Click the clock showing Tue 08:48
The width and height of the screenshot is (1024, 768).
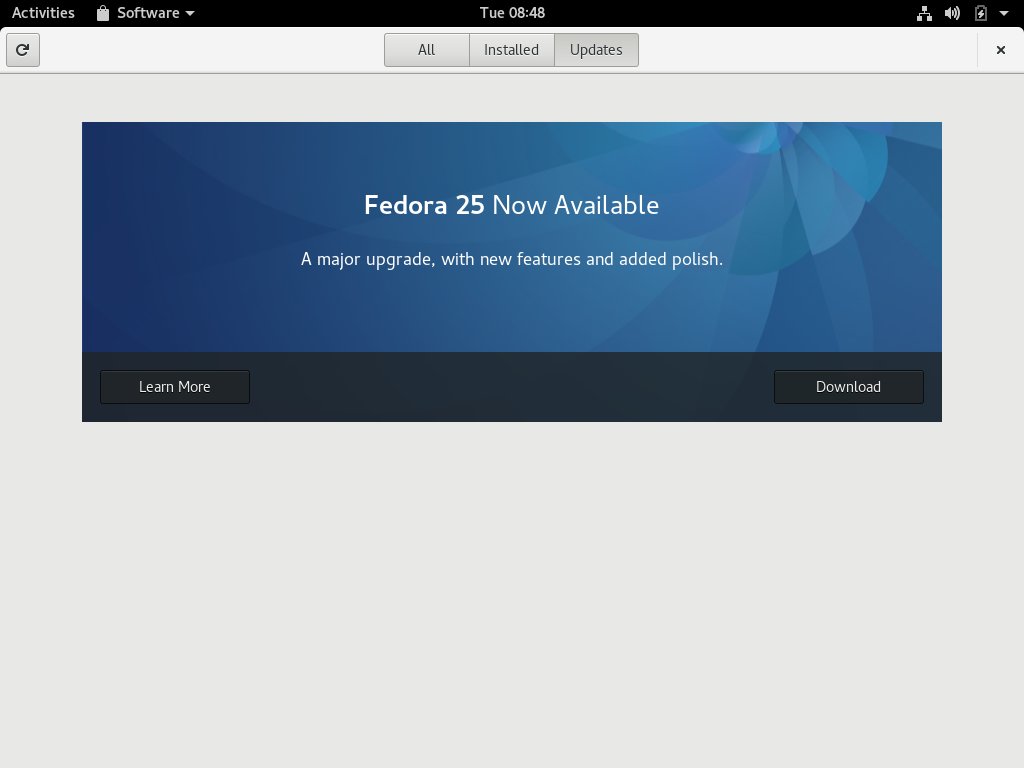point(512,13)
